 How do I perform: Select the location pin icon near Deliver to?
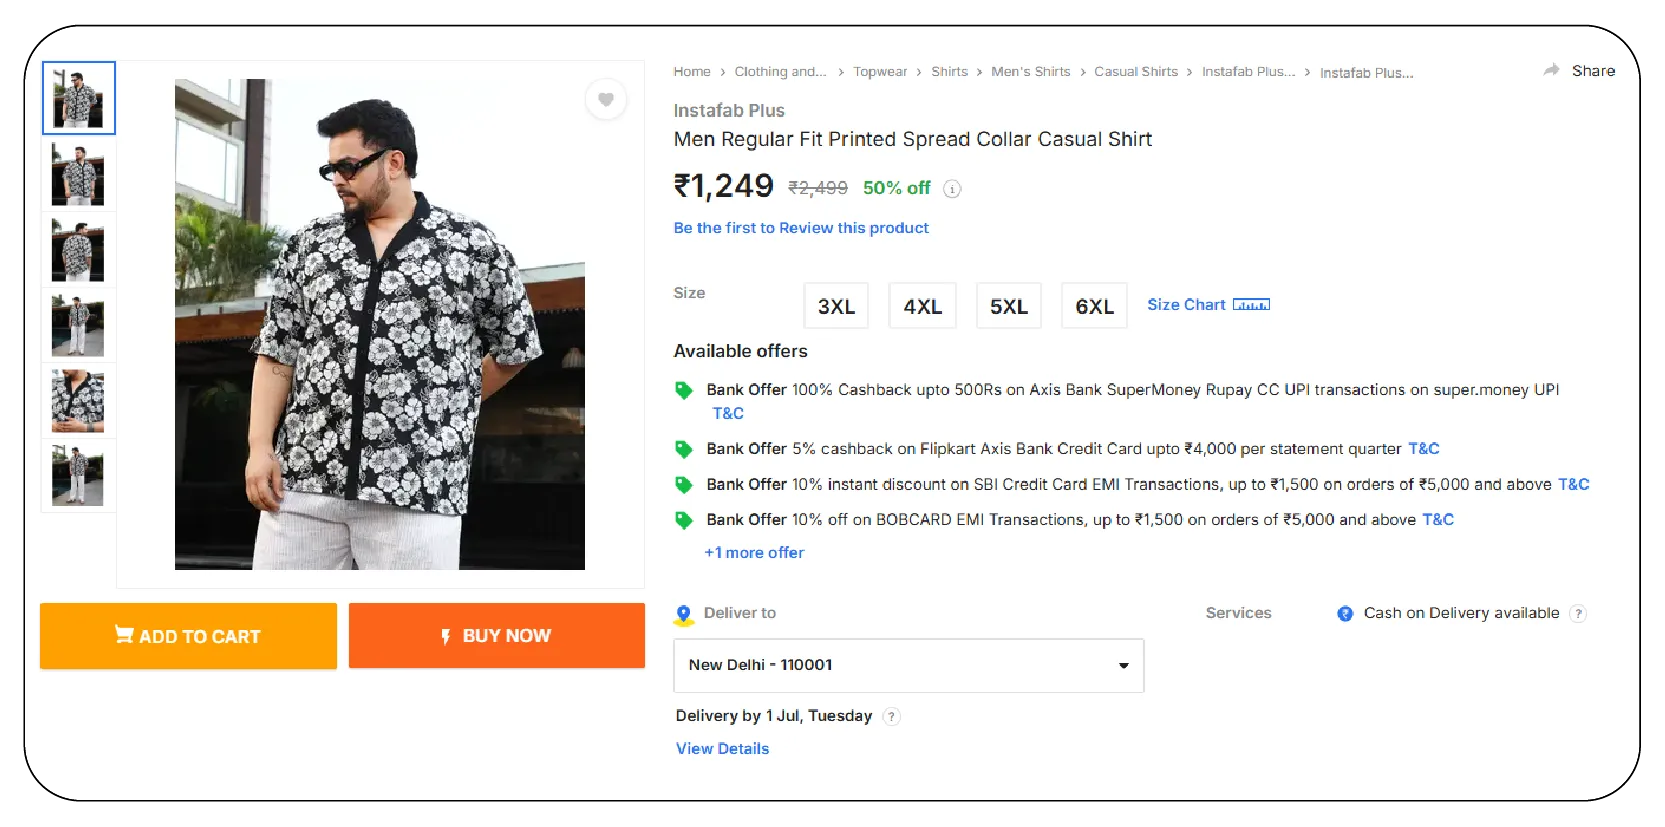pyautogui.click(x=684, y=613)
